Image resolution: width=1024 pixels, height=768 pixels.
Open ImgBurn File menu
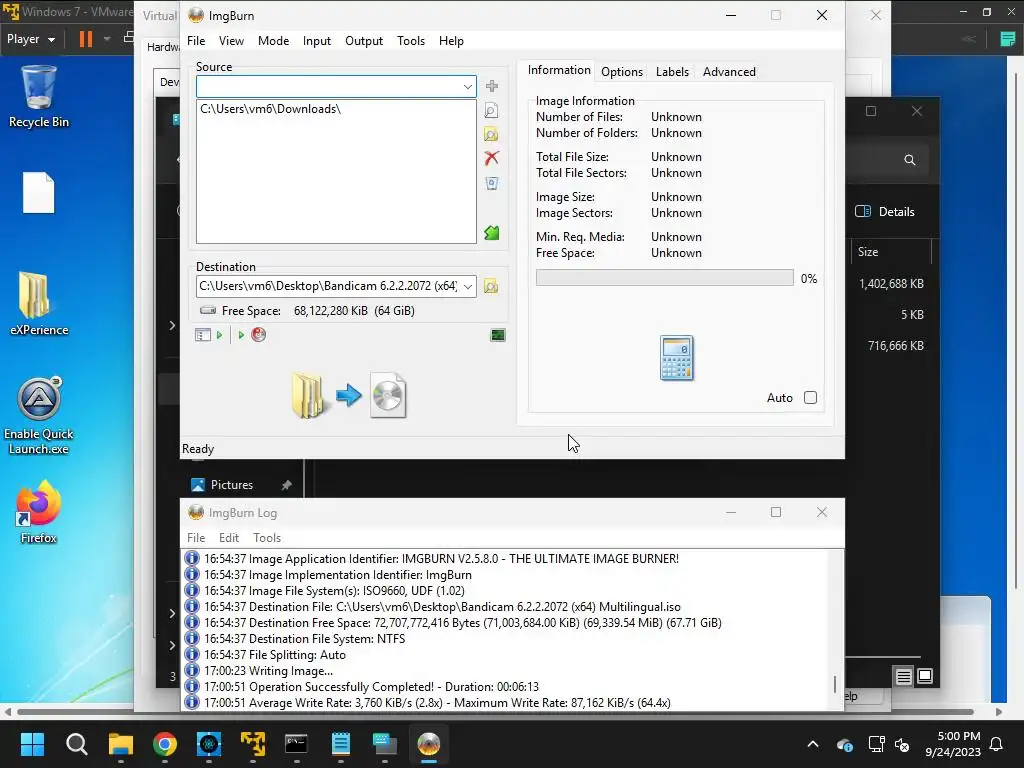click(x=196, y=40)
